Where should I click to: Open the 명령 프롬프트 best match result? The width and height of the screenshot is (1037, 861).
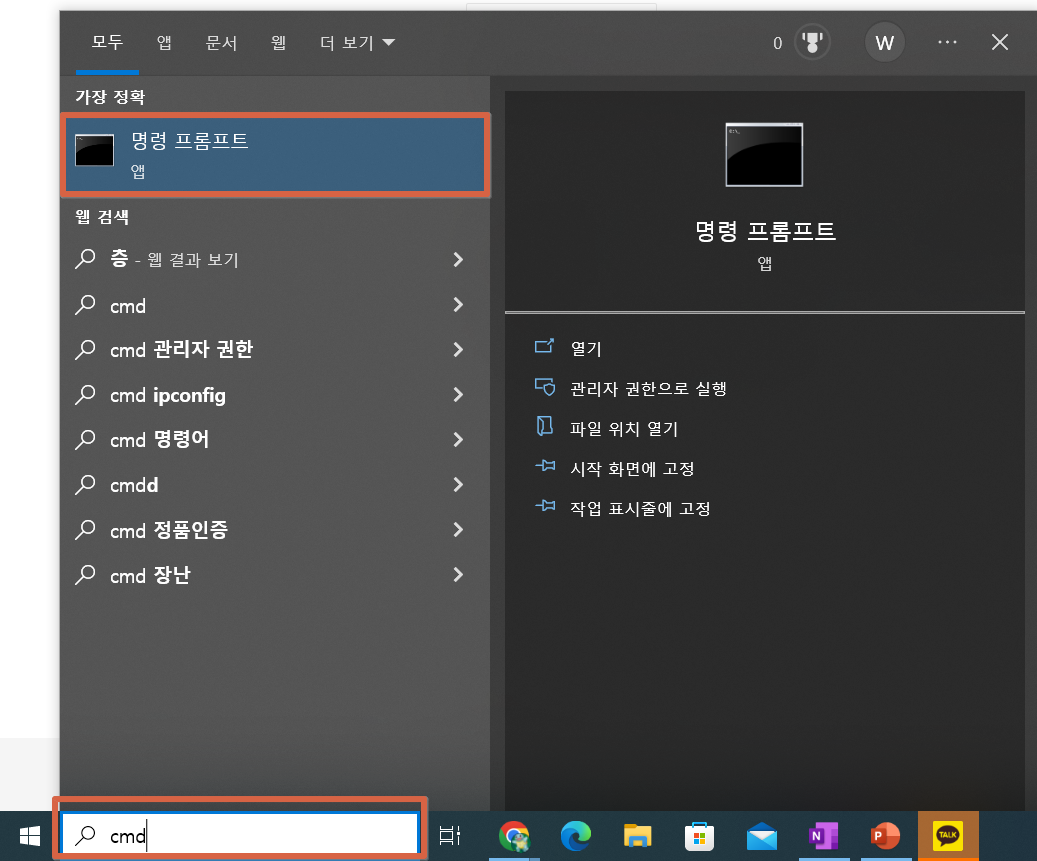coord(275,155)
